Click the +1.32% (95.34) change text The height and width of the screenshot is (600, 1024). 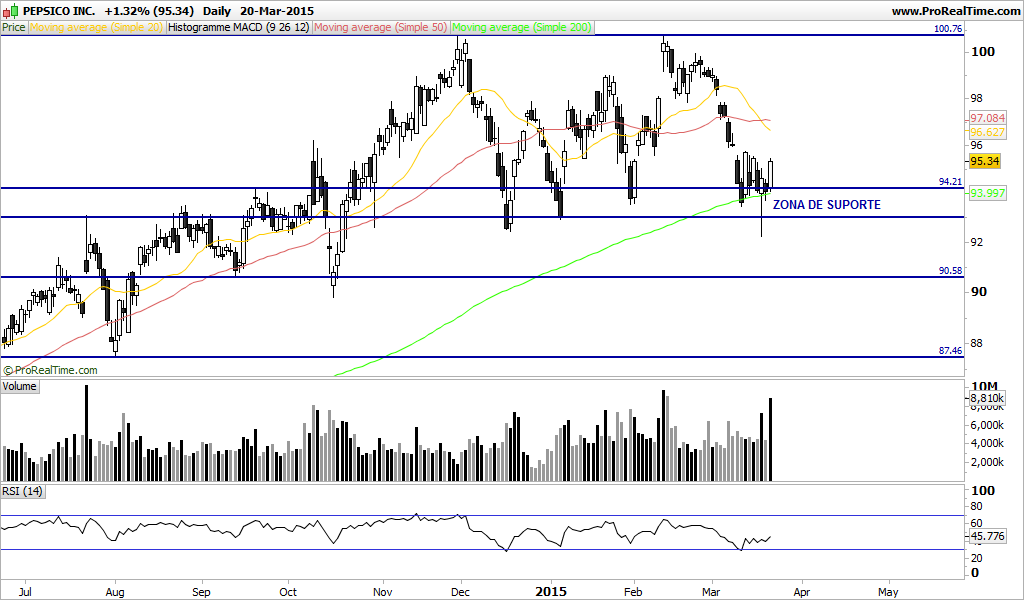coord(149,11)
